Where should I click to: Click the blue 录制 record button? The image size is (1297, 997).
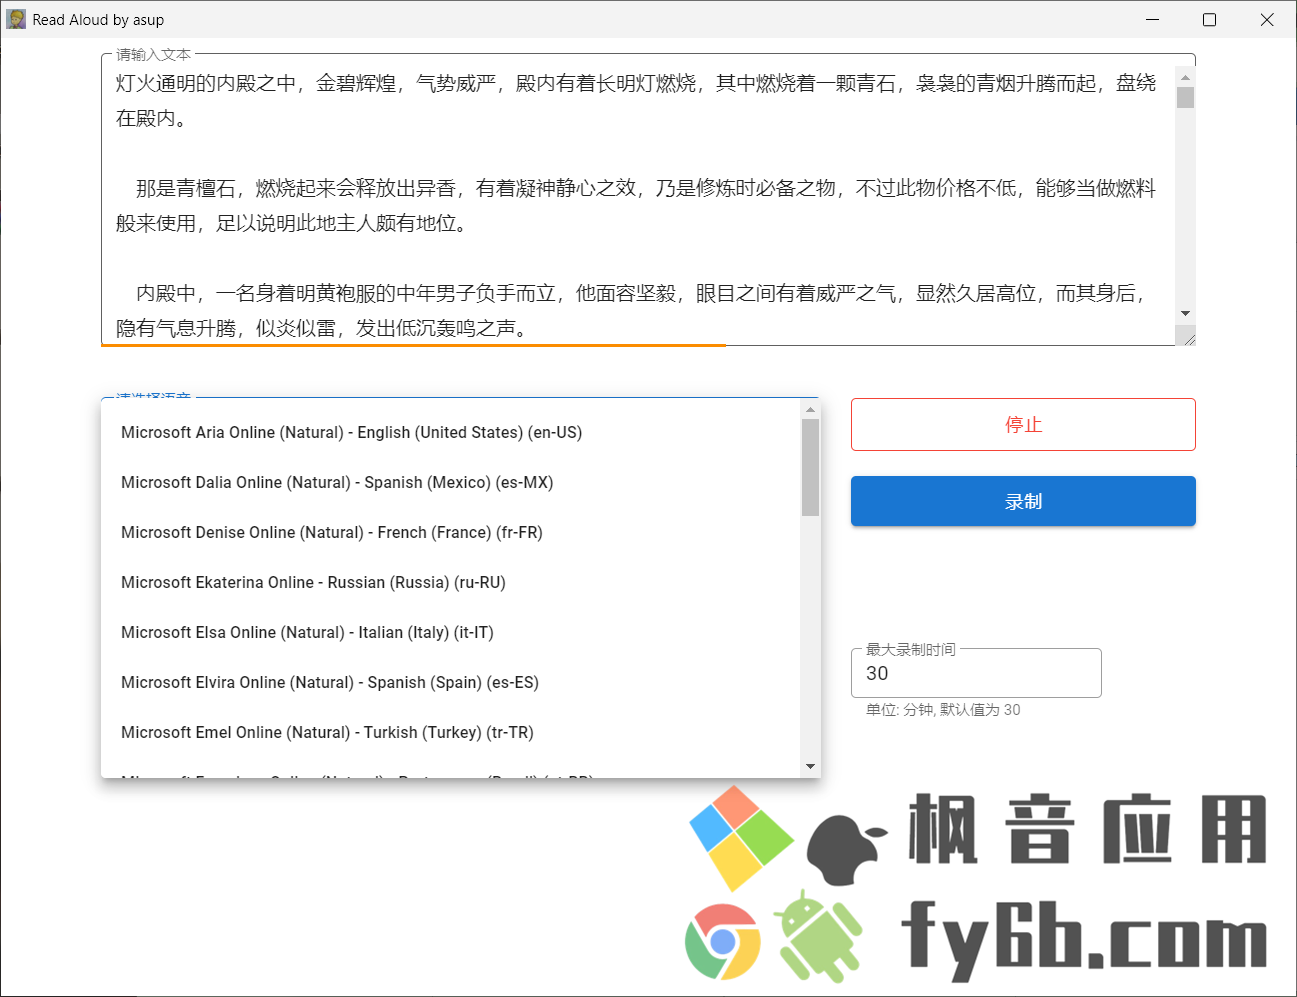pyautogui.click(x=1023, y=501)
